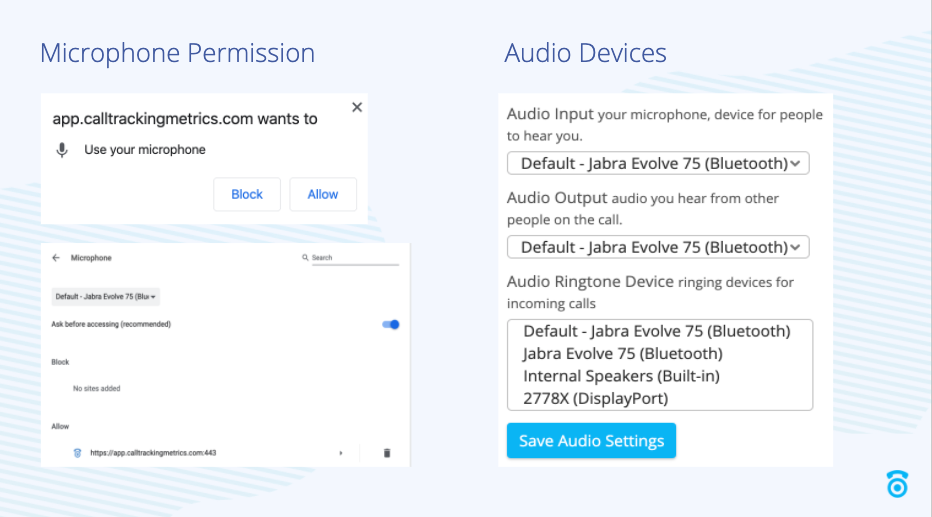Delete the calltrackingmetrics allowed site entry
Viewport: 932px width, 517px height.
pos(387,453)
